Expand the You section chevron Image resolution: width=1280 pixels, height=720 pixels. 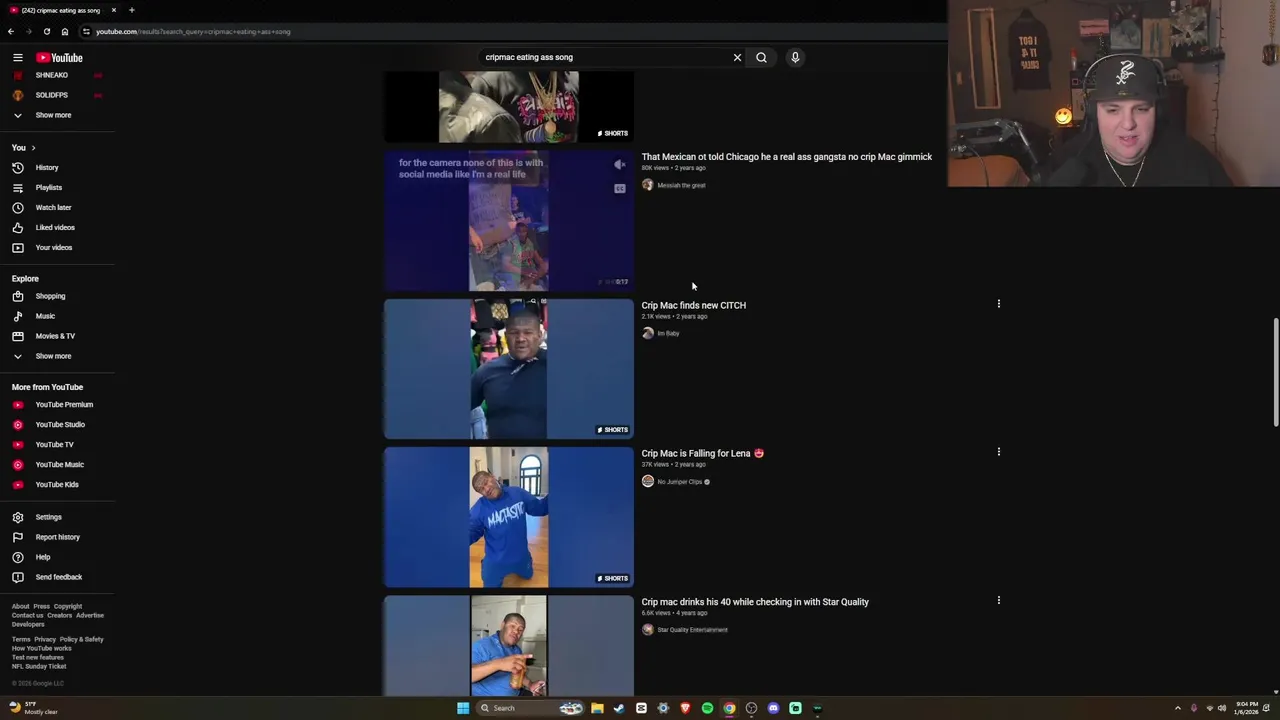(x=33, y=148)
